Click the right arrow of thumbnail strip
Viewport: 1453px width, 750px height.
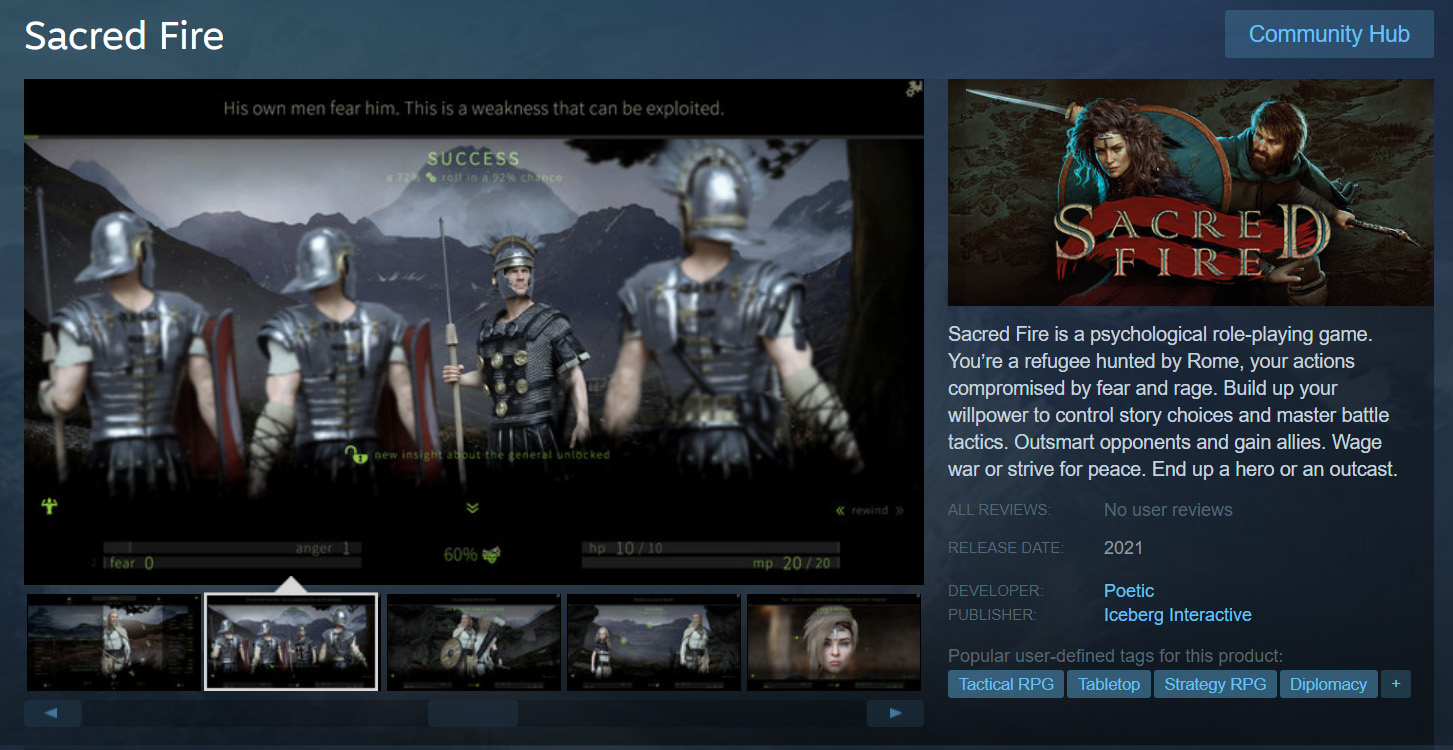click(895, 713)
